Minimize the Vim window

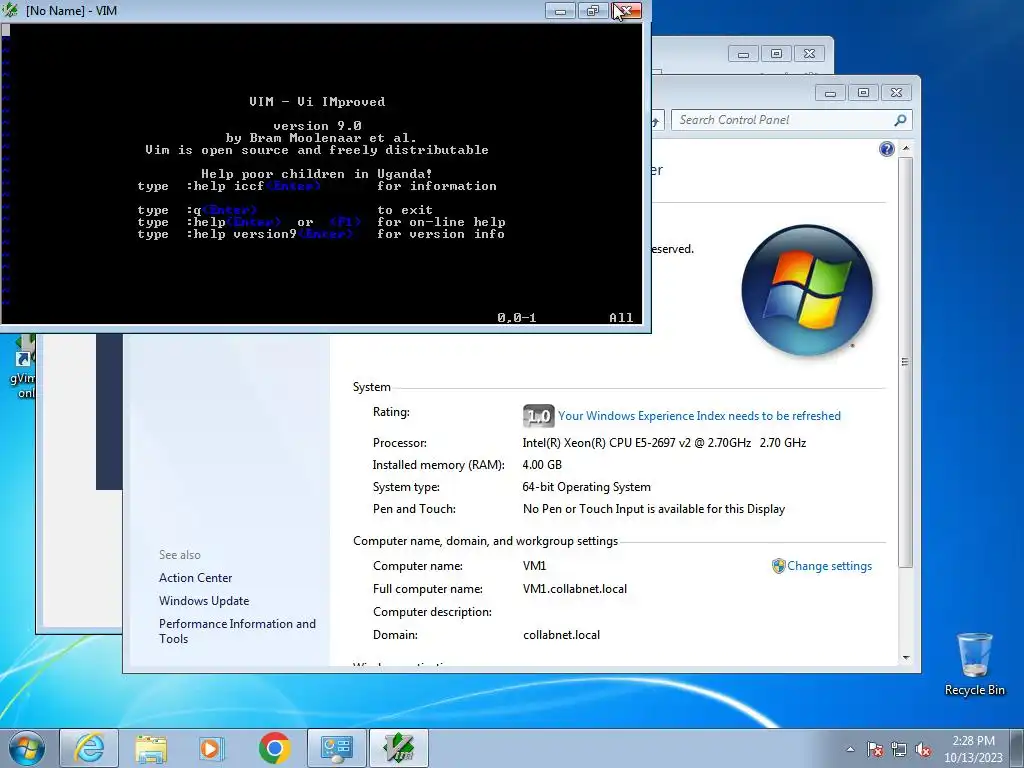[x=560, y=11]
